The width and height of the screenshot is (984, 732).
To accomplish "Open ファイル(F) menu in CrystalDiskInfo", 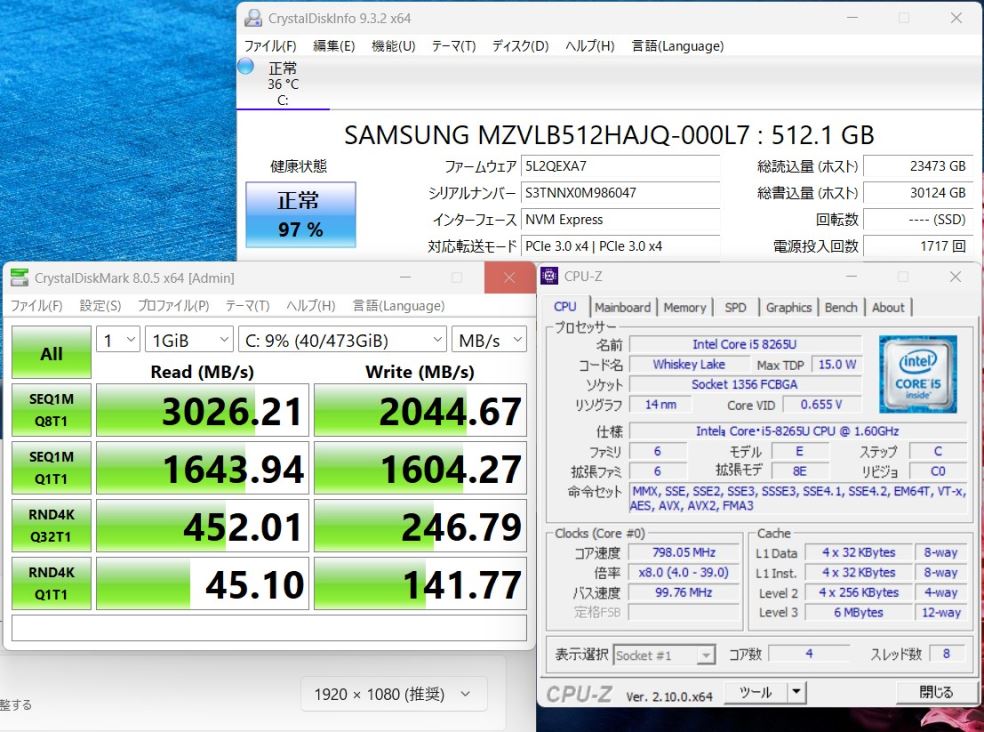I will (x=270, y=46).
